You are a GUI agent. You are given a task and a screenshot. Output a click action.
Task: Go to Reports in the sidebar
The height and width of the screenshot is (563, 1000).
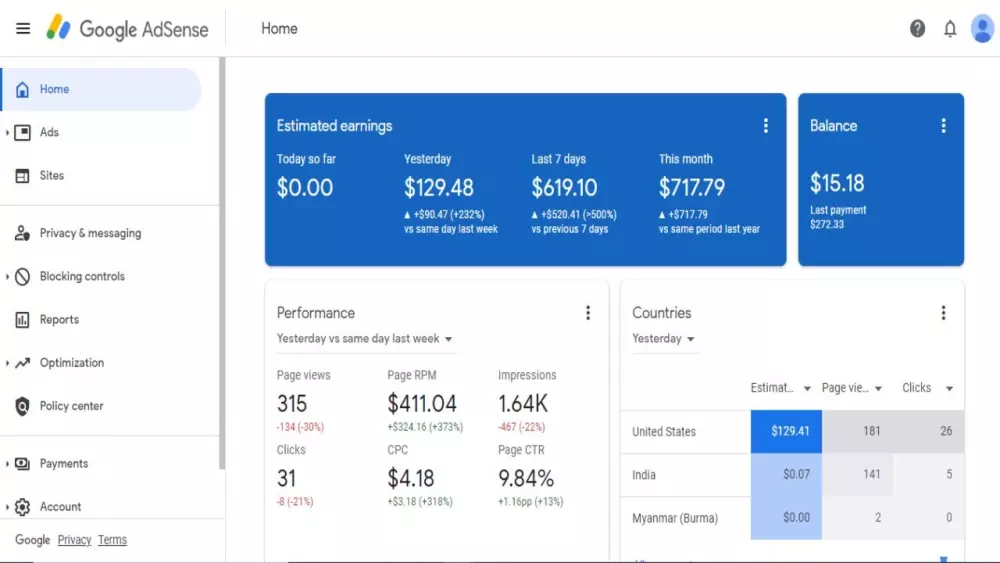pos(59,319)
